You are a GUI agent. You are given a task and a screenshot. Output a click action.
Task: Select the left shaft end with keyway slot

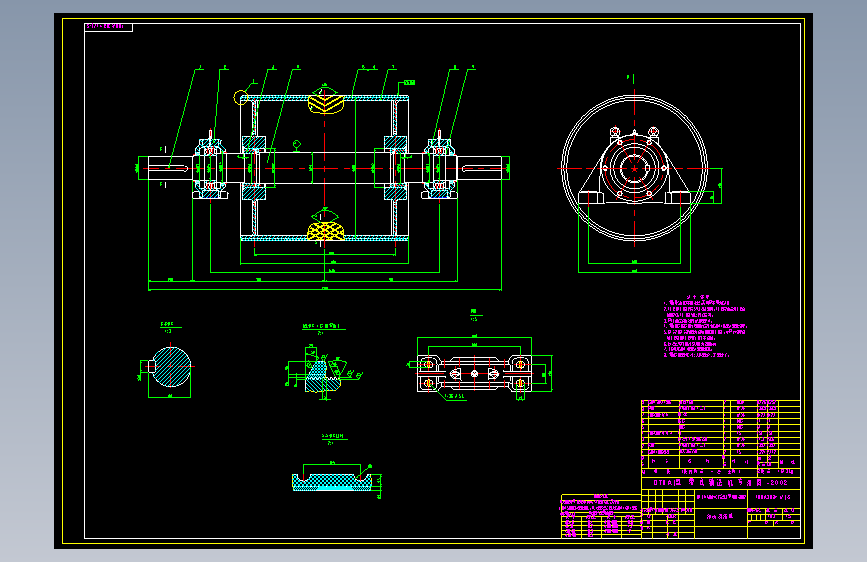pyautogui.click(x=170, y=168)
